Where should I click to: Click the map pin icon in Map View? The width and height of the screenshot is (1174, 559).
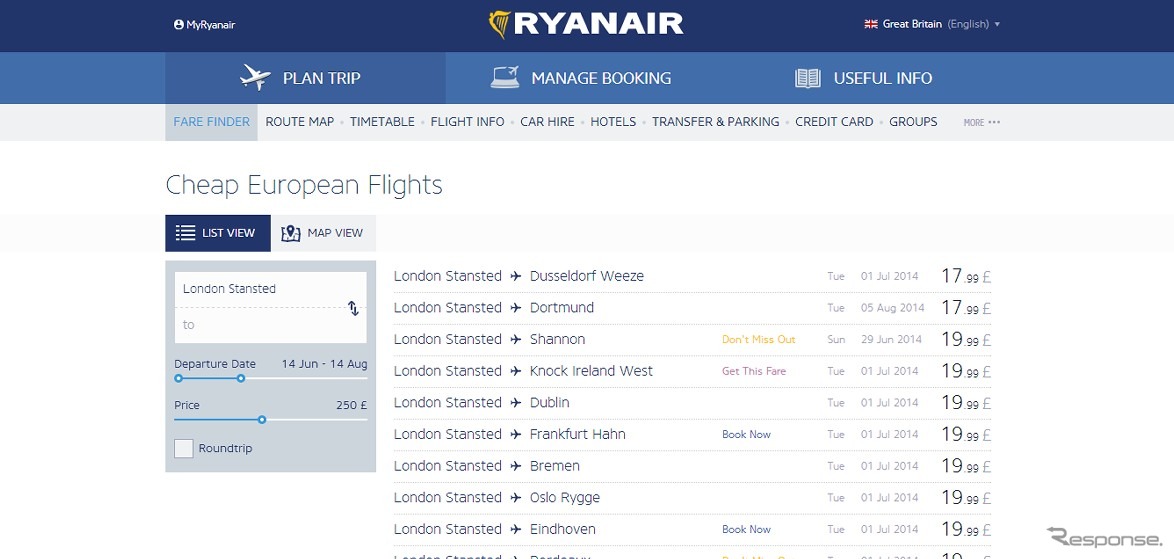[291, 233]
